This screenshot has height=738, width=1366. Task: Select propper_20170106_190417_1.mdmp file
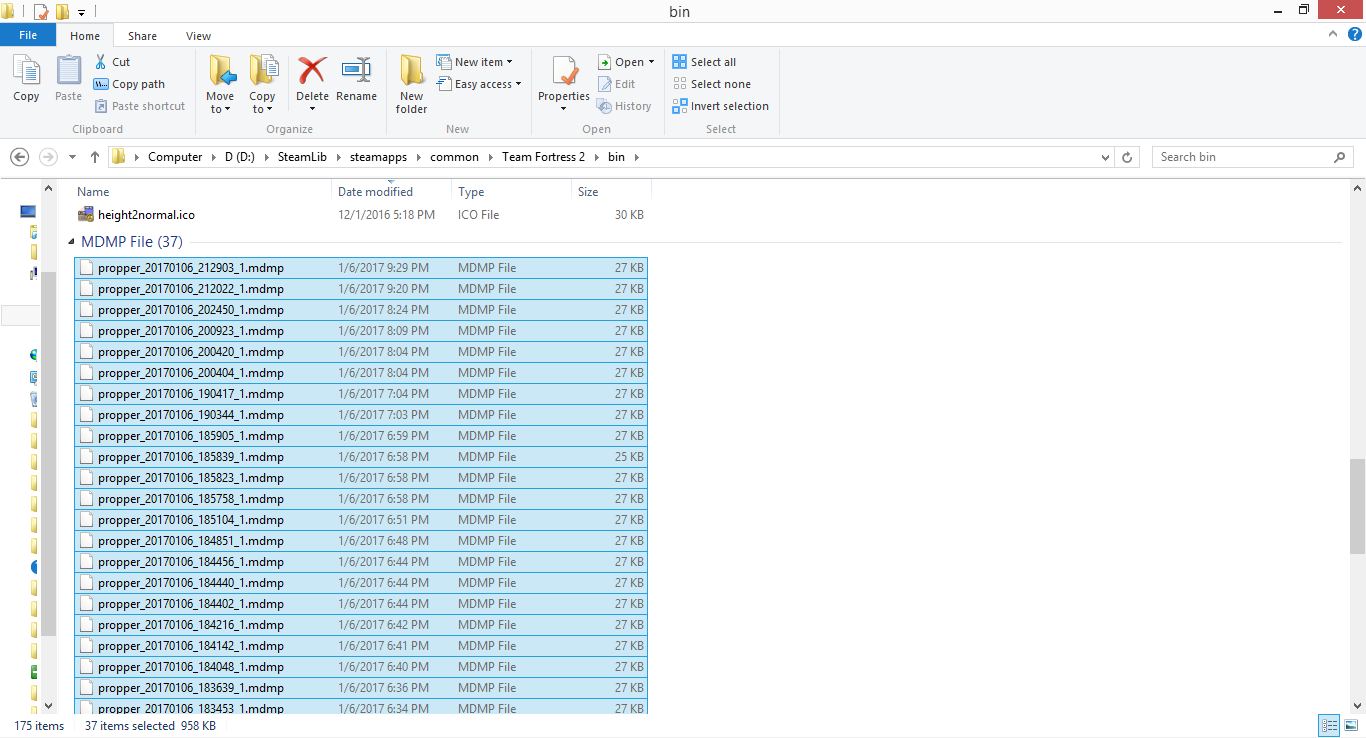pyautogui.click(x=361, y=394)
